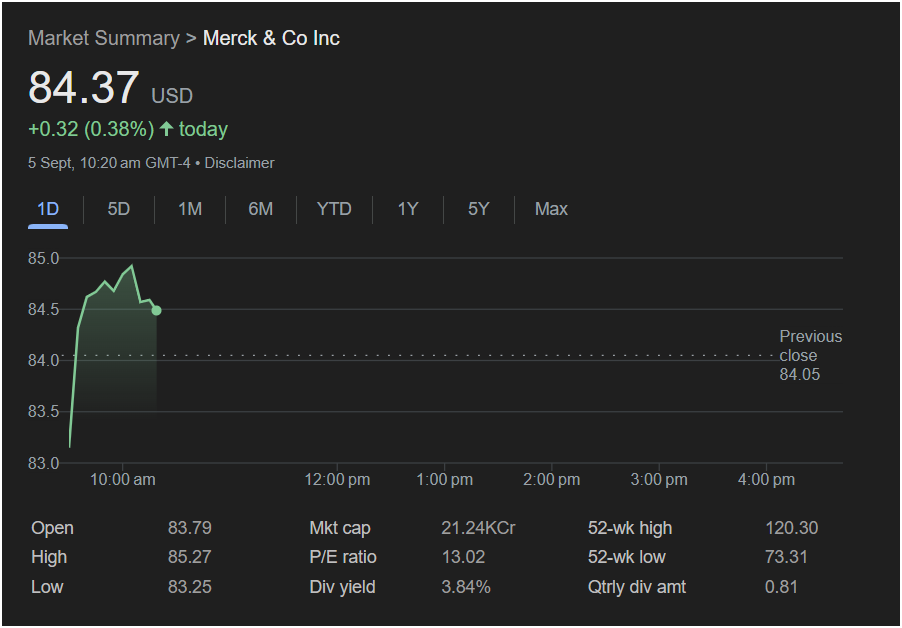Click the 83.5 y-axis label
This screenshot has height=628, width=902.
pyautogui.click(x=44, y=412)
